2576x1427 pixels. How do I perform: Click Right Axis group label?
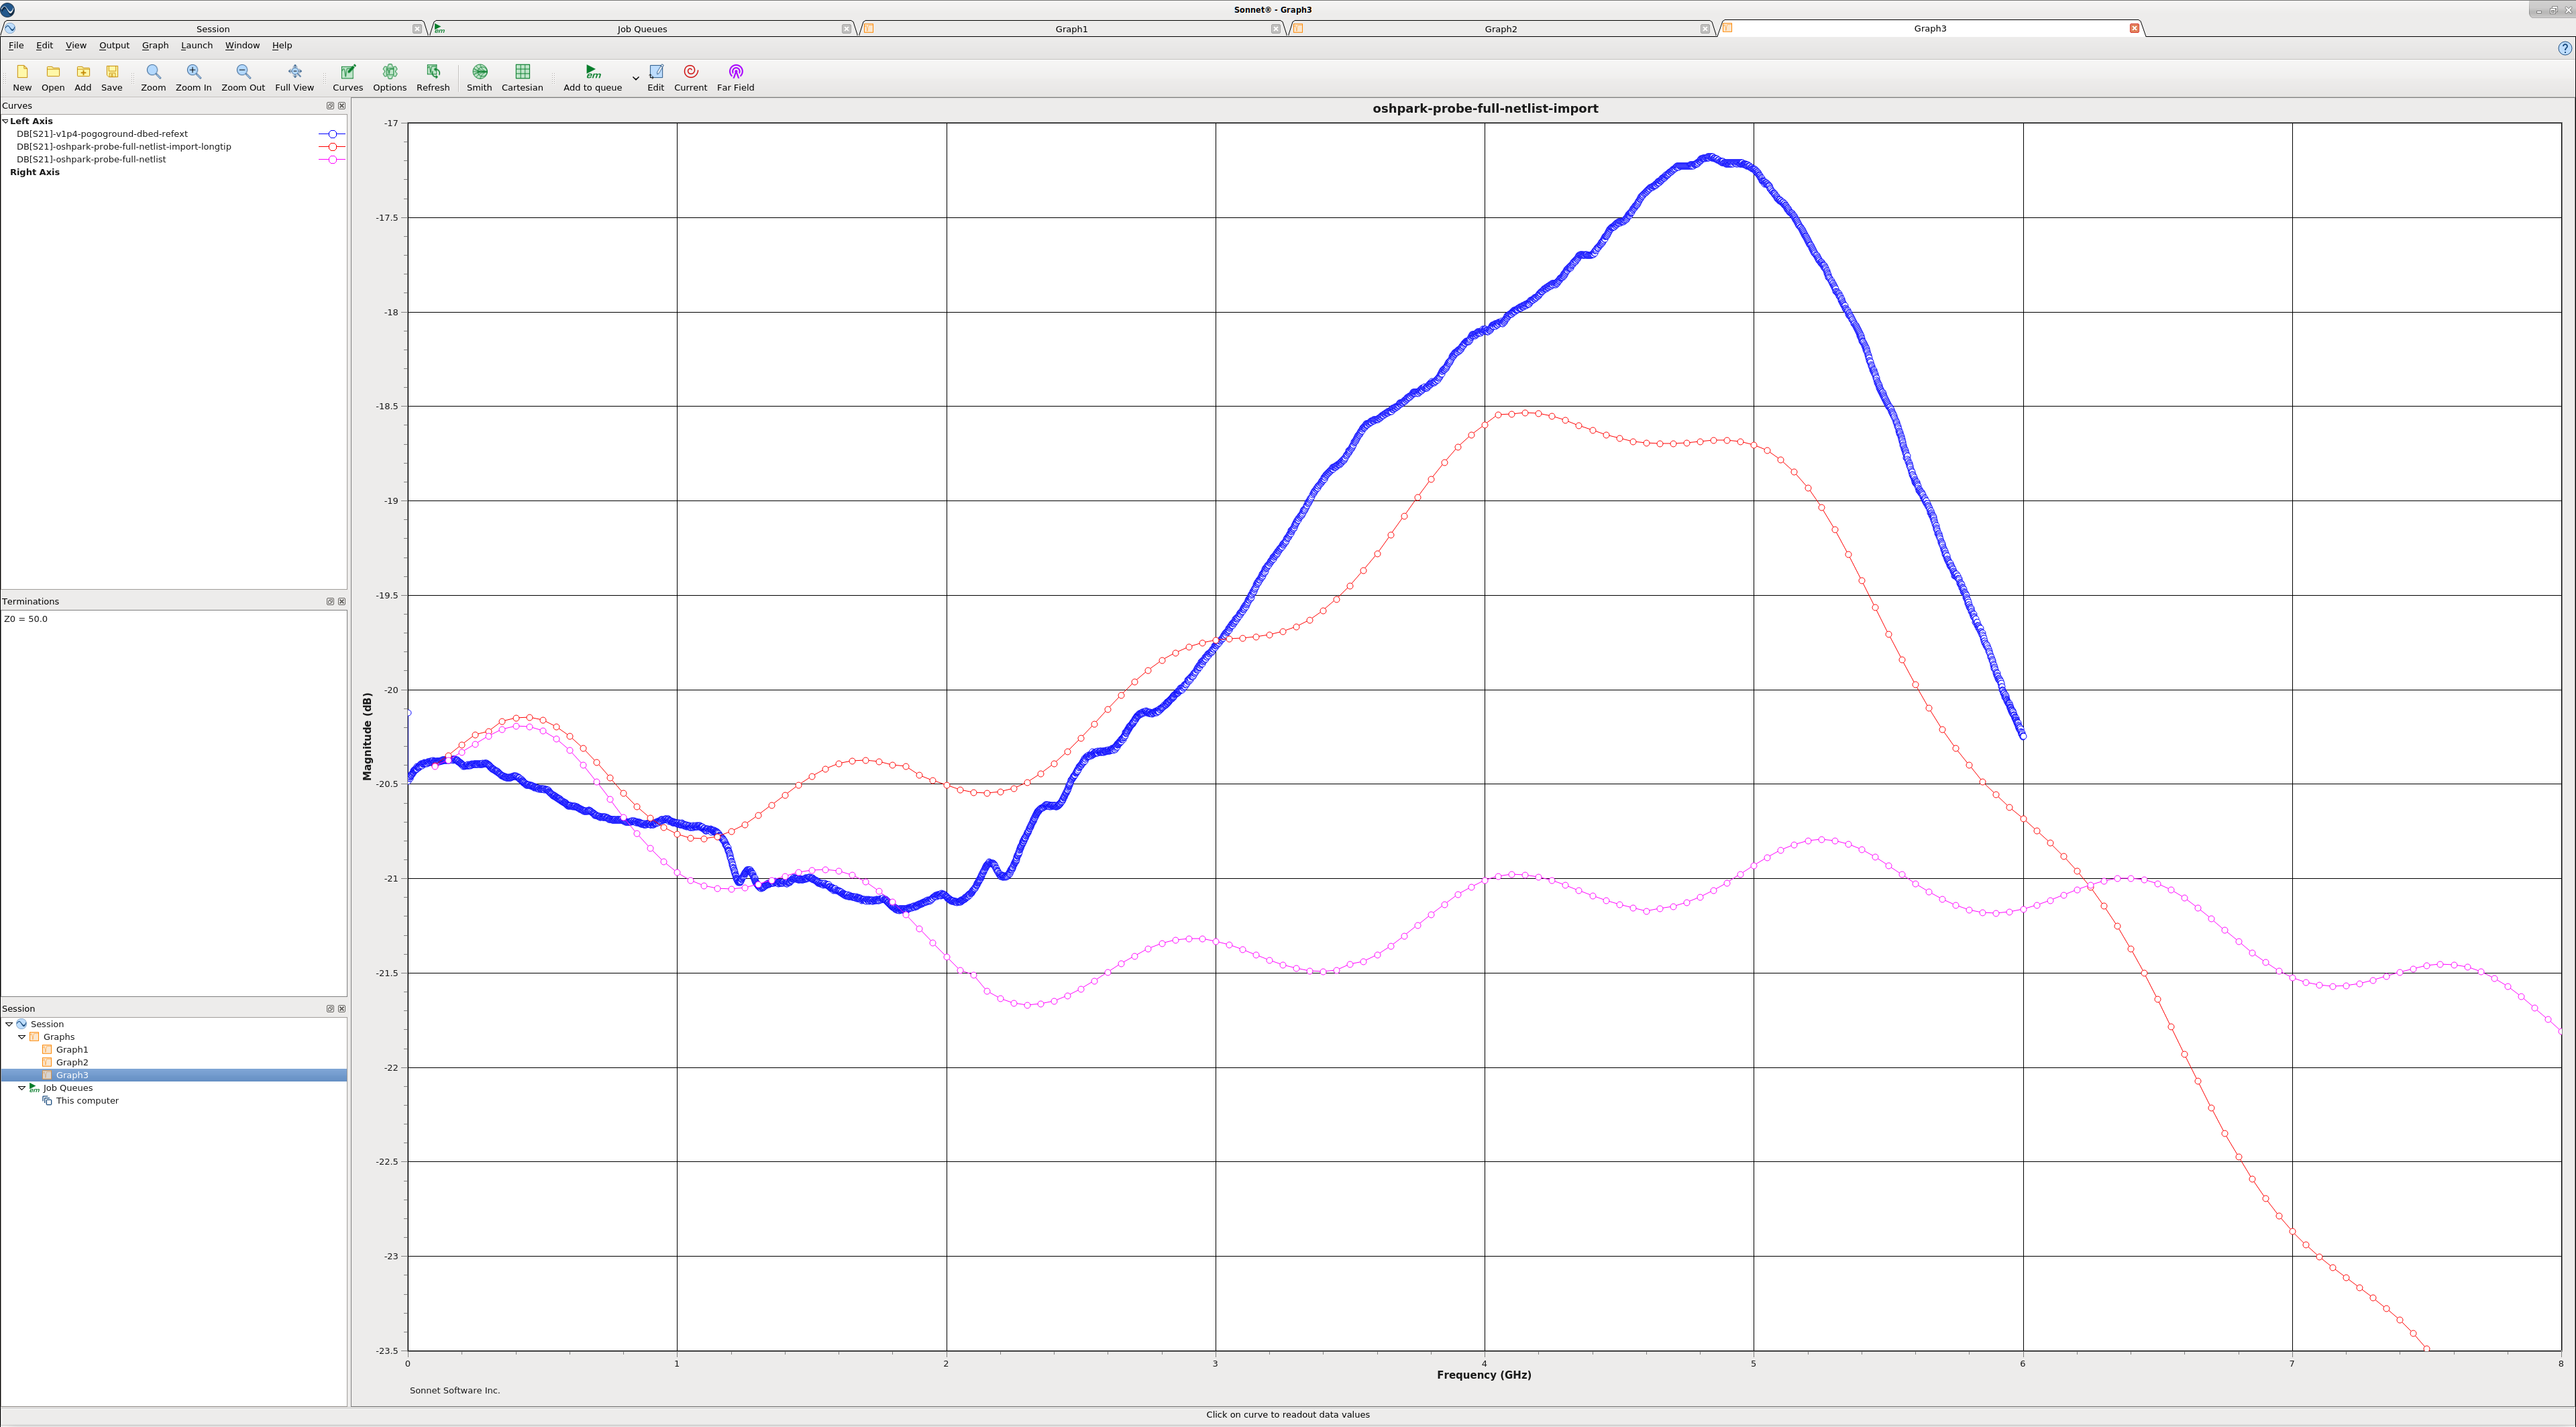tap(35, 173)
